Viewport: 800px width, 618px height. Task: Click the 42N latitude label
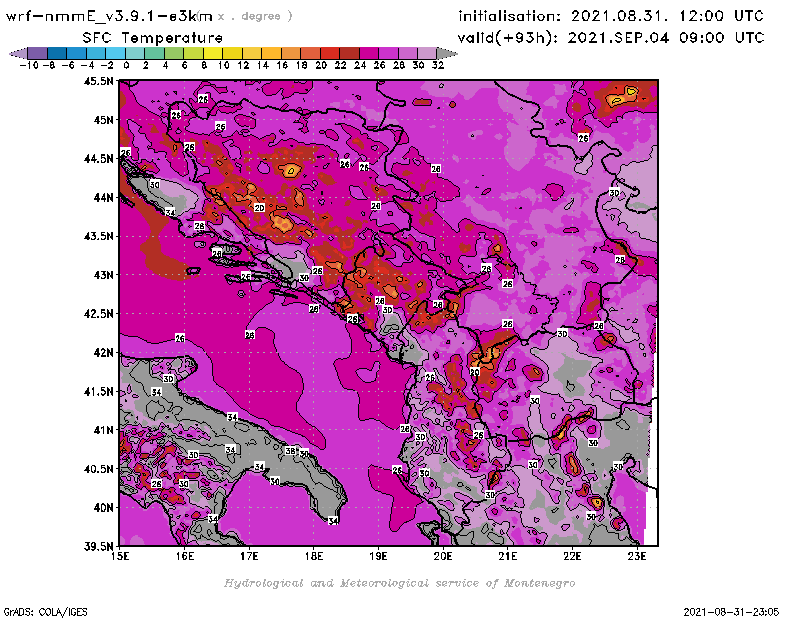click(x=103, y=353)
